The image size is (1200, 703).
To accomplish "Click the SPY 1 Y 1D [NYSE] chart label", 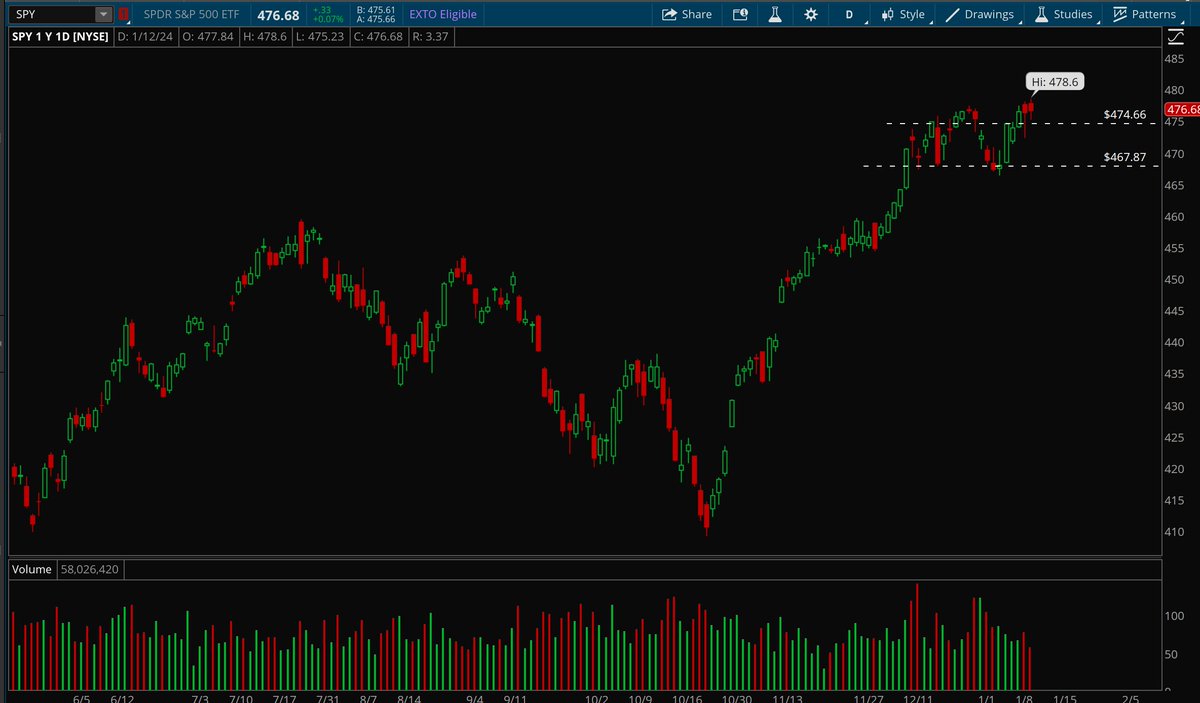I will [62, 38].
